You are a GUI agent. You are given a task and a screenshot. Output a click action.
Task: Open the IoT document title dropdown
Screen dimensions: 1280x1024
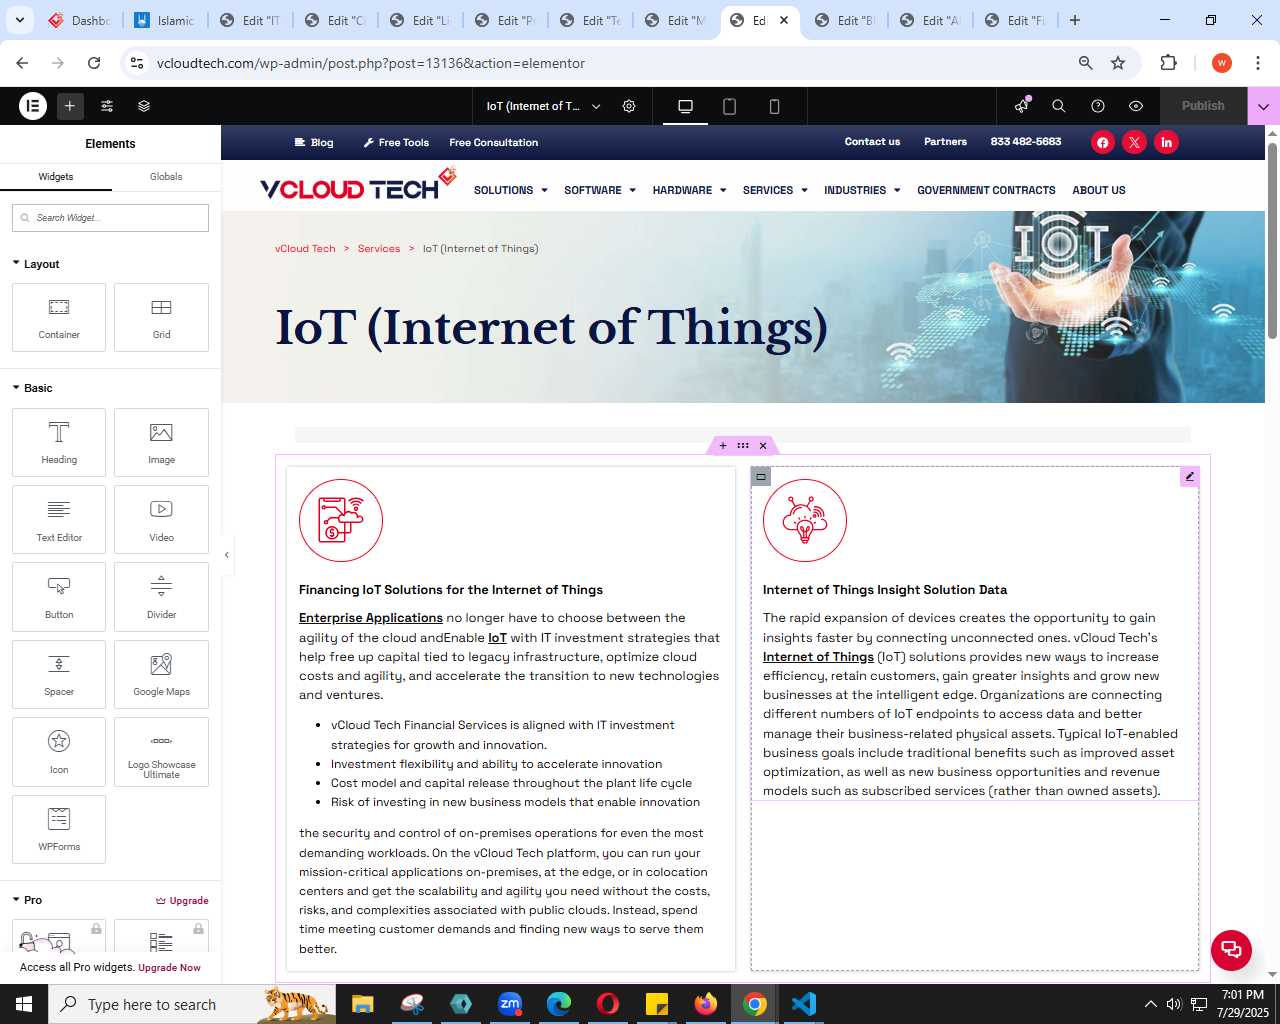(x=544, y=106)
